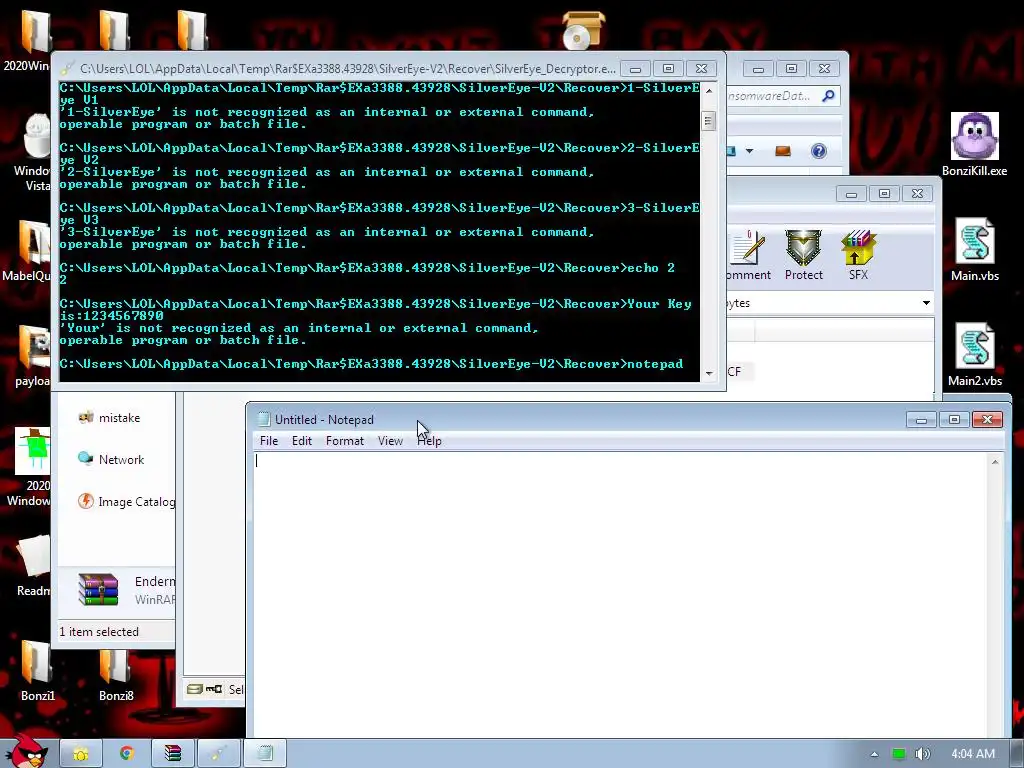This screenshot has height=768, width=1024.
Task: Open the Explorer view options dropdown arrow
Action: point(749,152)
